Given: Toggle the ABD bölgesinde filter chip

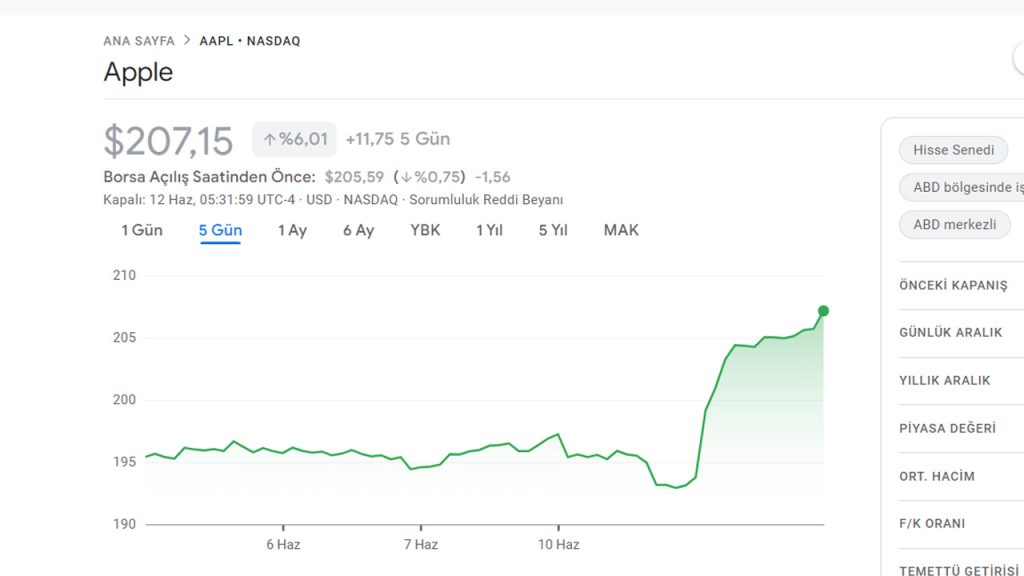Looking at the screenshot, I should pos(961,187).
